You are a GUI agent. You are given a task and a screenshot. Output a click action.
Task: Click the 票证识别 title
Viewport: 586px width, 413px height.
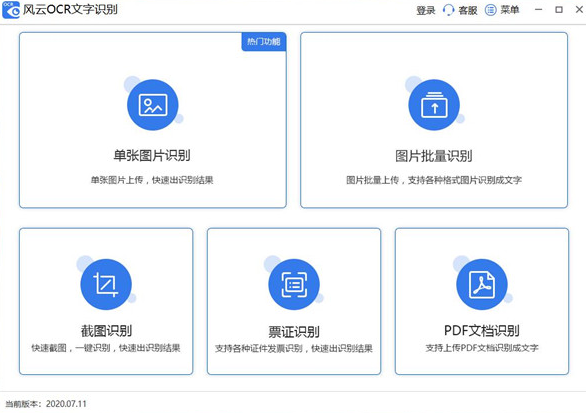click(x=294, y=332)
